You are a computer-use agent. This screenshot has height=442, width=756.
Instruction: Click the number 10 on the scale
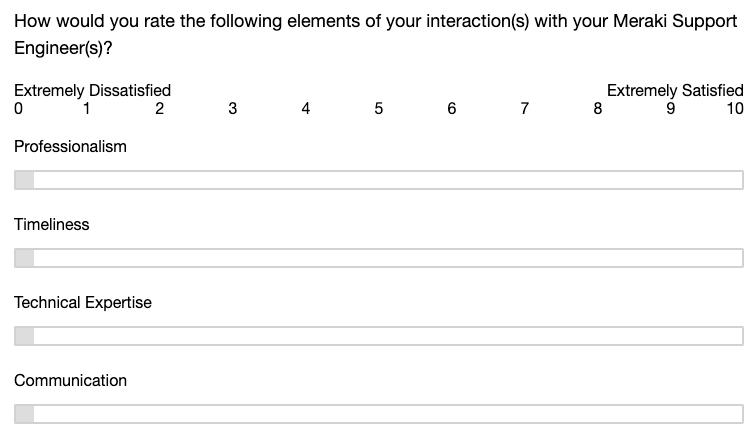tap(735, 109)
